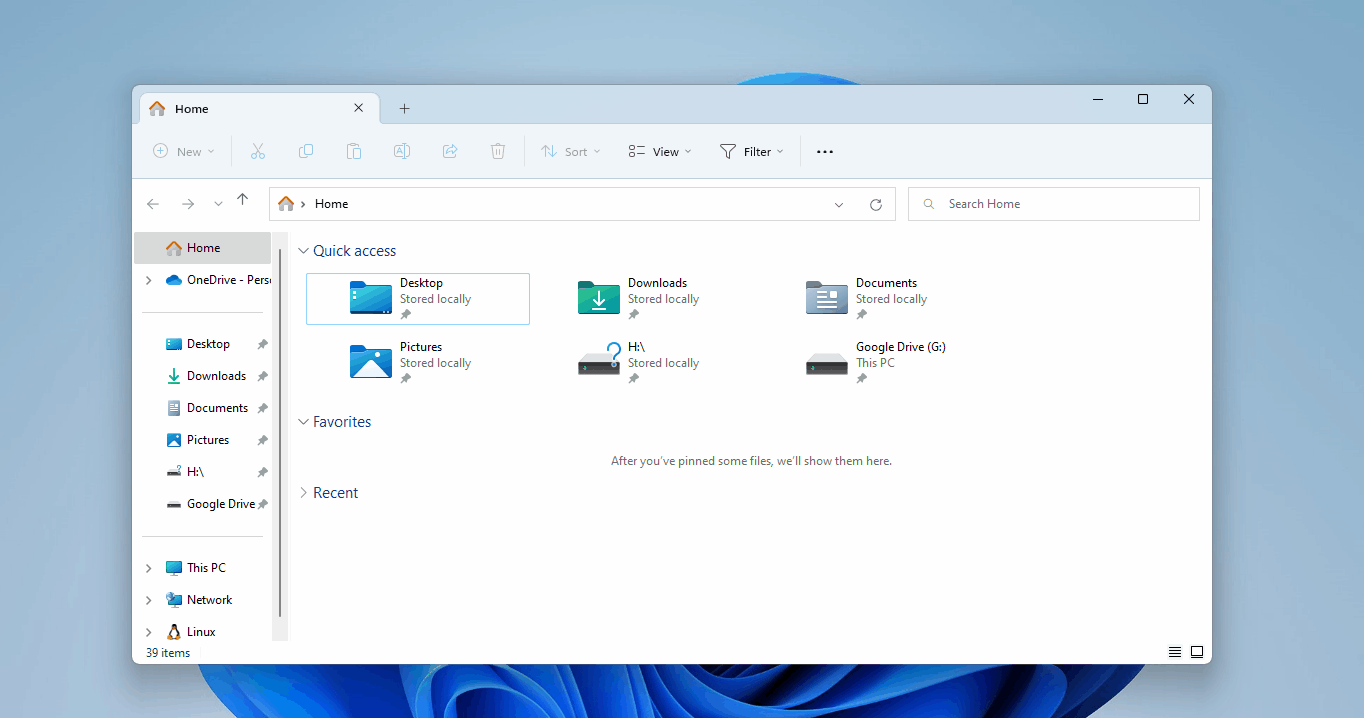Image resolution: width=1364 pixels, height=718 pixels.
Task: Click the pin icon beside H:\ in sidebar
Action: (262, 472)
